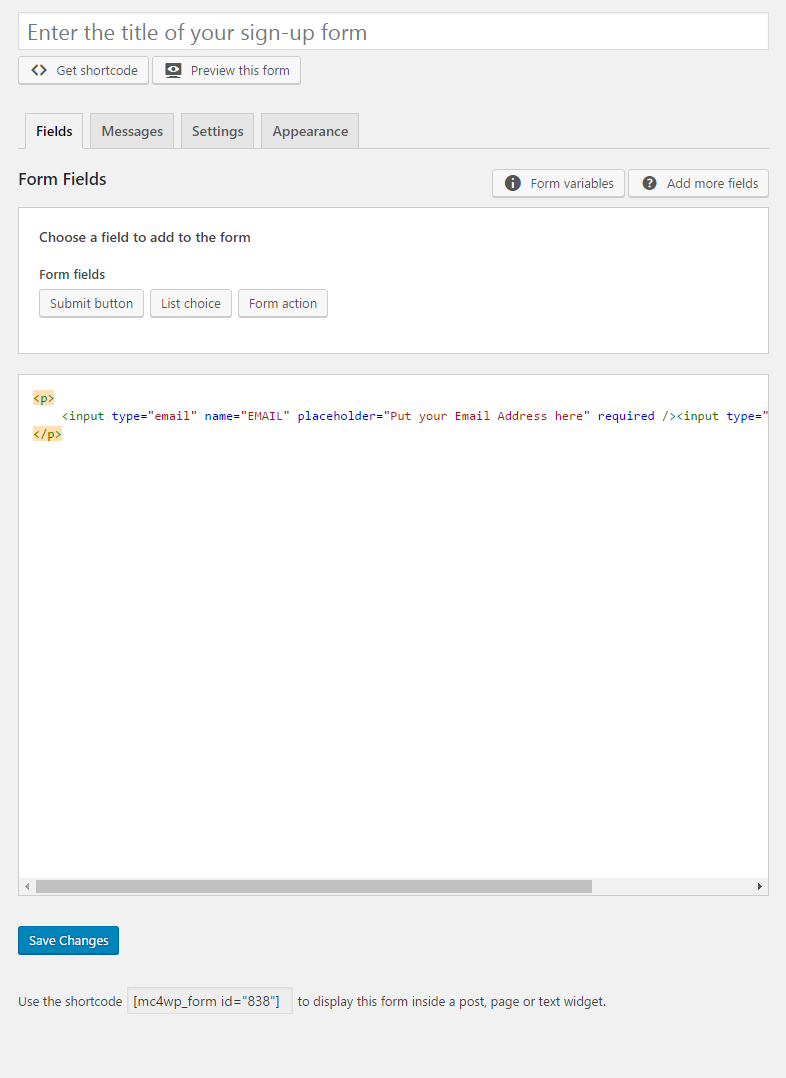Add a Submit button field
786x1078 pixels.
tap(91, 303)
